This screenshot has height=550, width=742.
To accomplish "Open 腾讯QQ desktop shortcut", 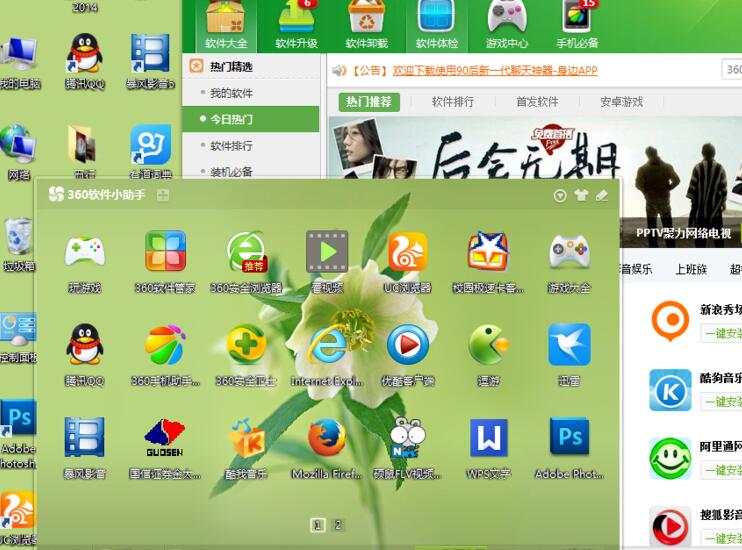I will tap(85, 61).
